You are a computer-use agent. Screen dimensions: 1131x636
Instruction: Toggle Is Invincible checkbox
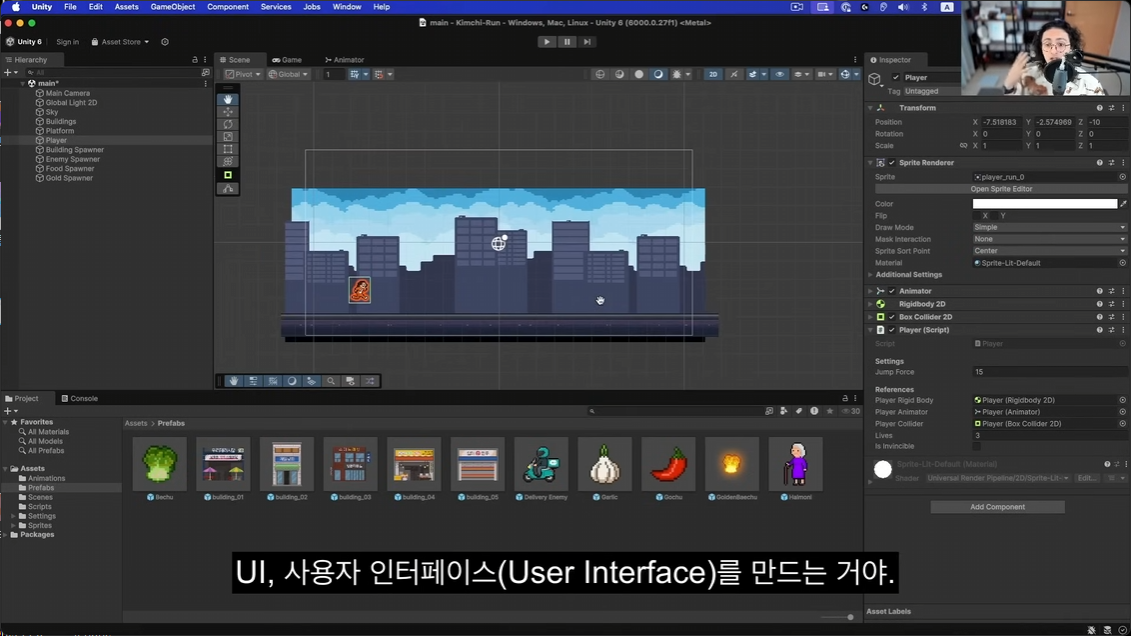pos(977,446)
